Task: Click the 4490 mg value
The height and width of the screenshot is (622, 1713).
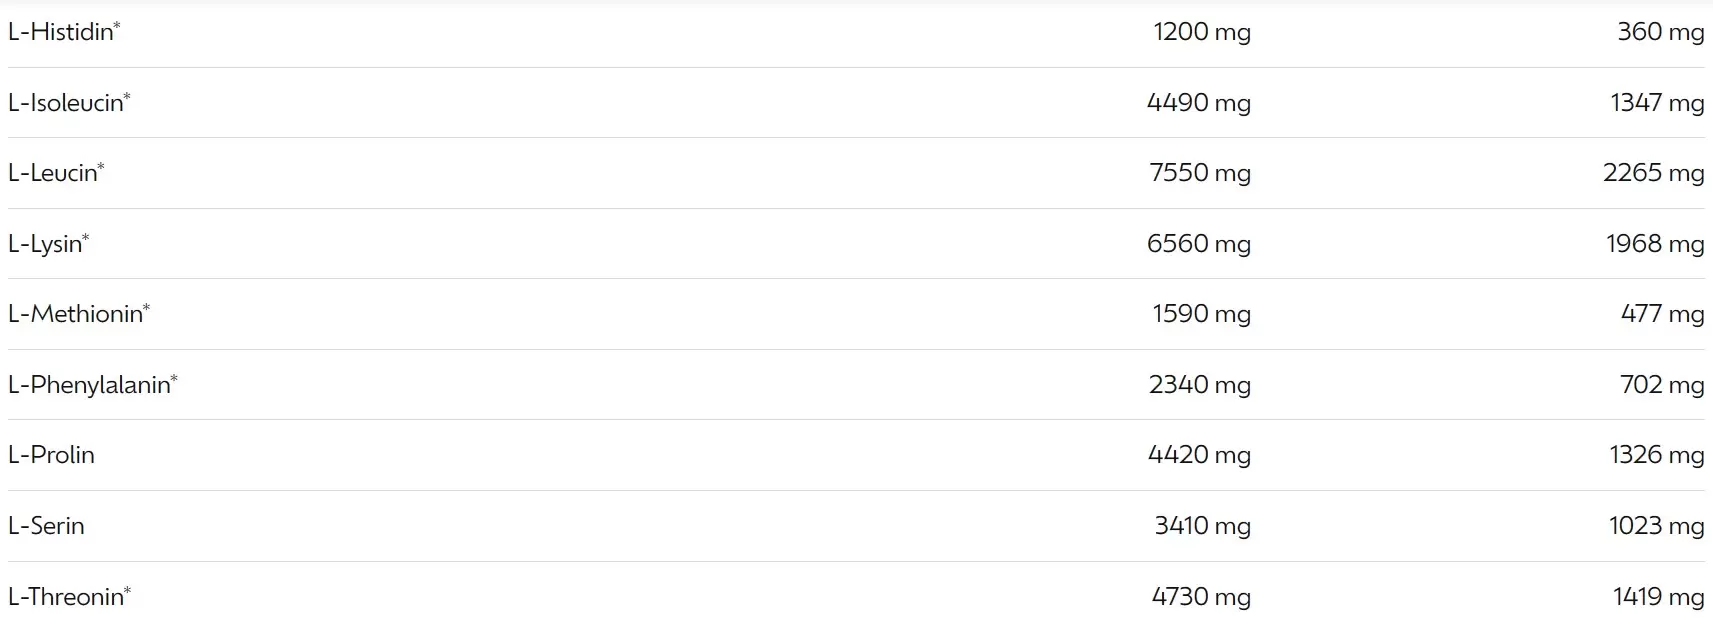Action: tap(1199, 102)
